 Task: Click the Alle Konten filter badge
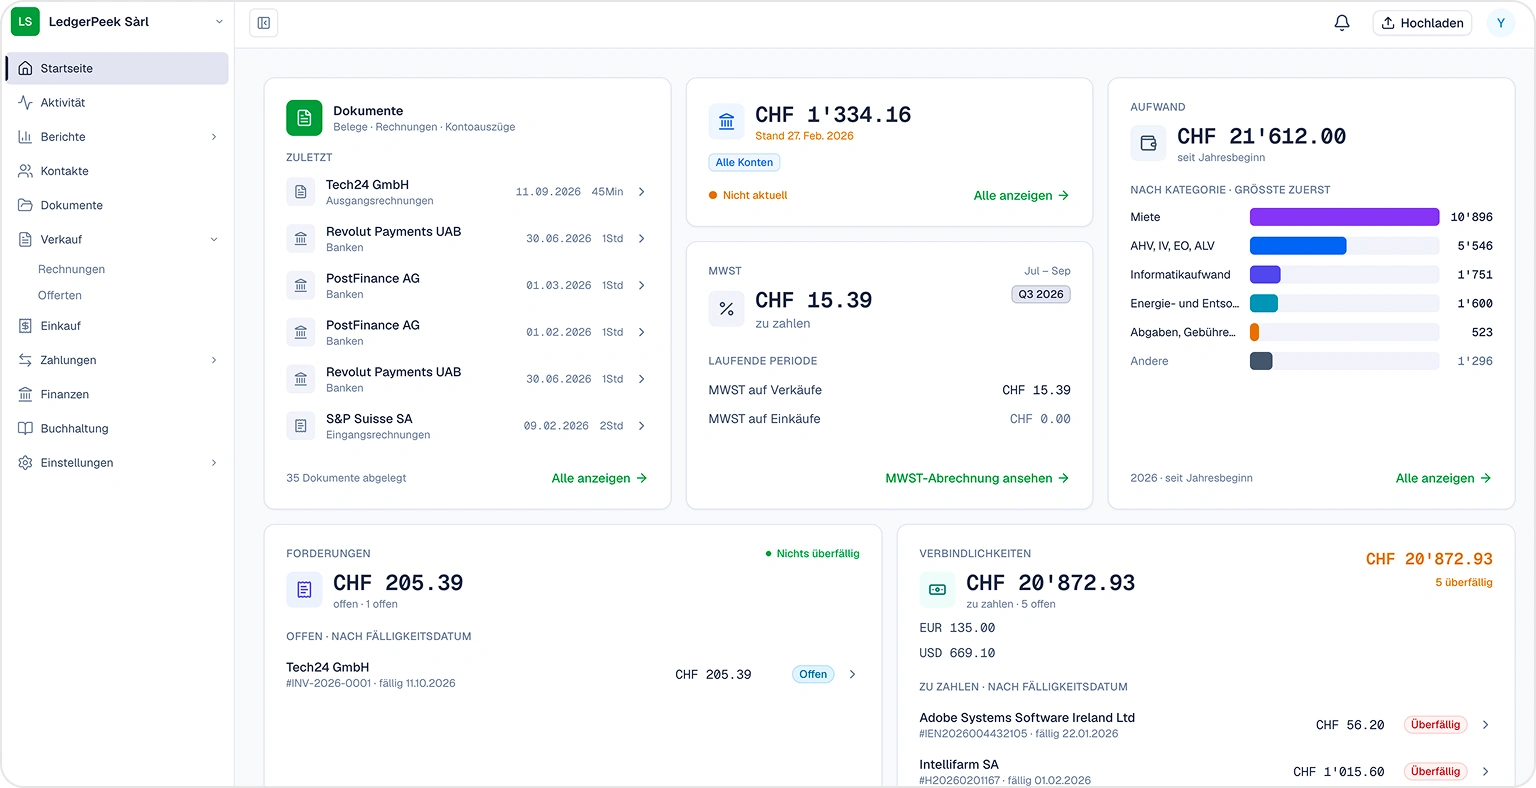[x=744, y=162]
